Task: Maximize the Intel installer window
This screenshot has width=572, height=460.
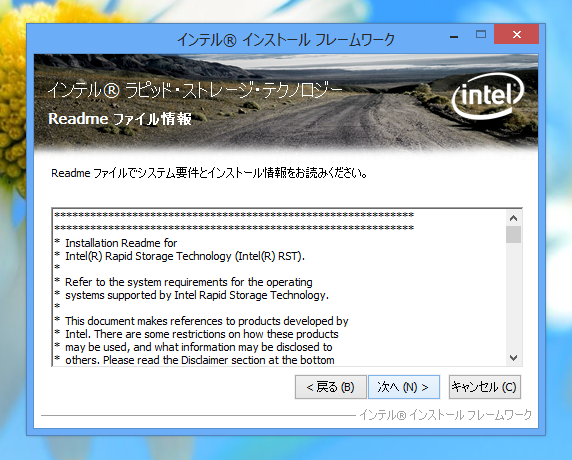Action: click(481, 35)
